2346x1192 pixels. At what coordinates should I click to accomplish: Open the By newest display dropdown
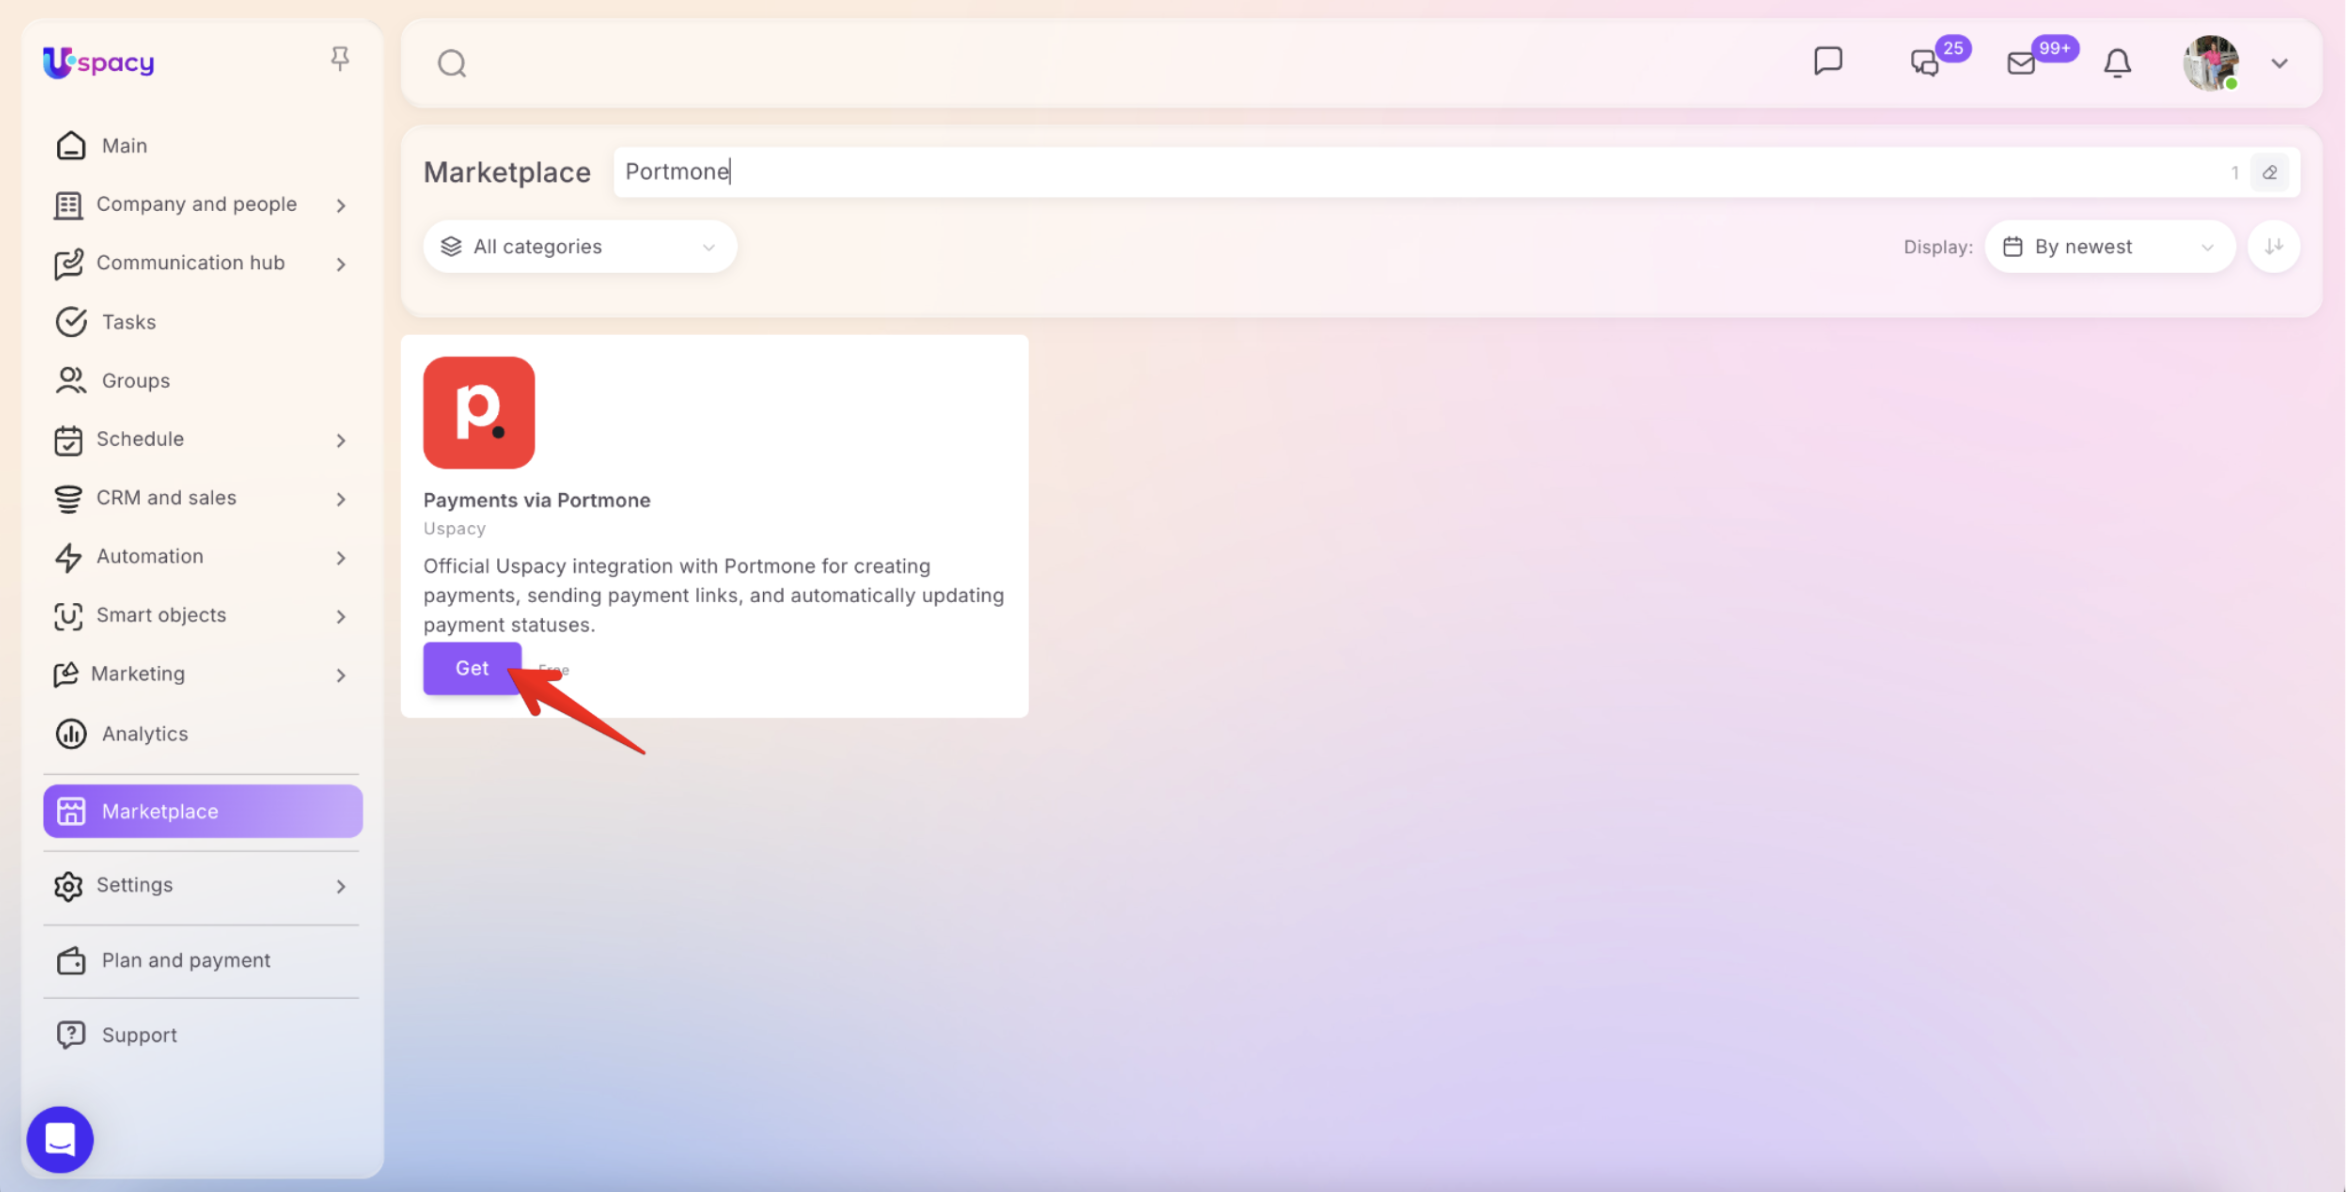point(2110,246)
